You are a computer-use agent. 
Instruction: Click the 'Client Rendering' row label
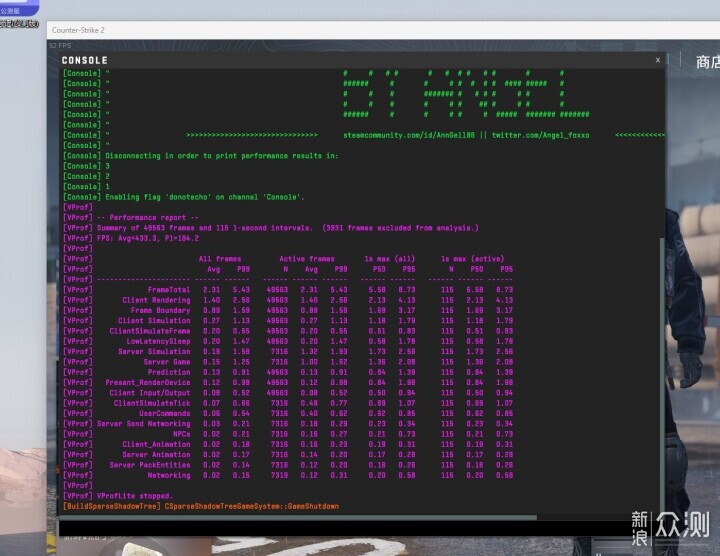click(156, 300)
